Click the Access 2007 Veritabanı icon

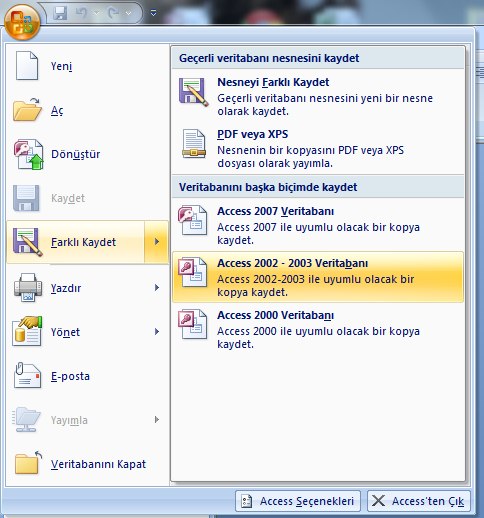pos(192,220)
